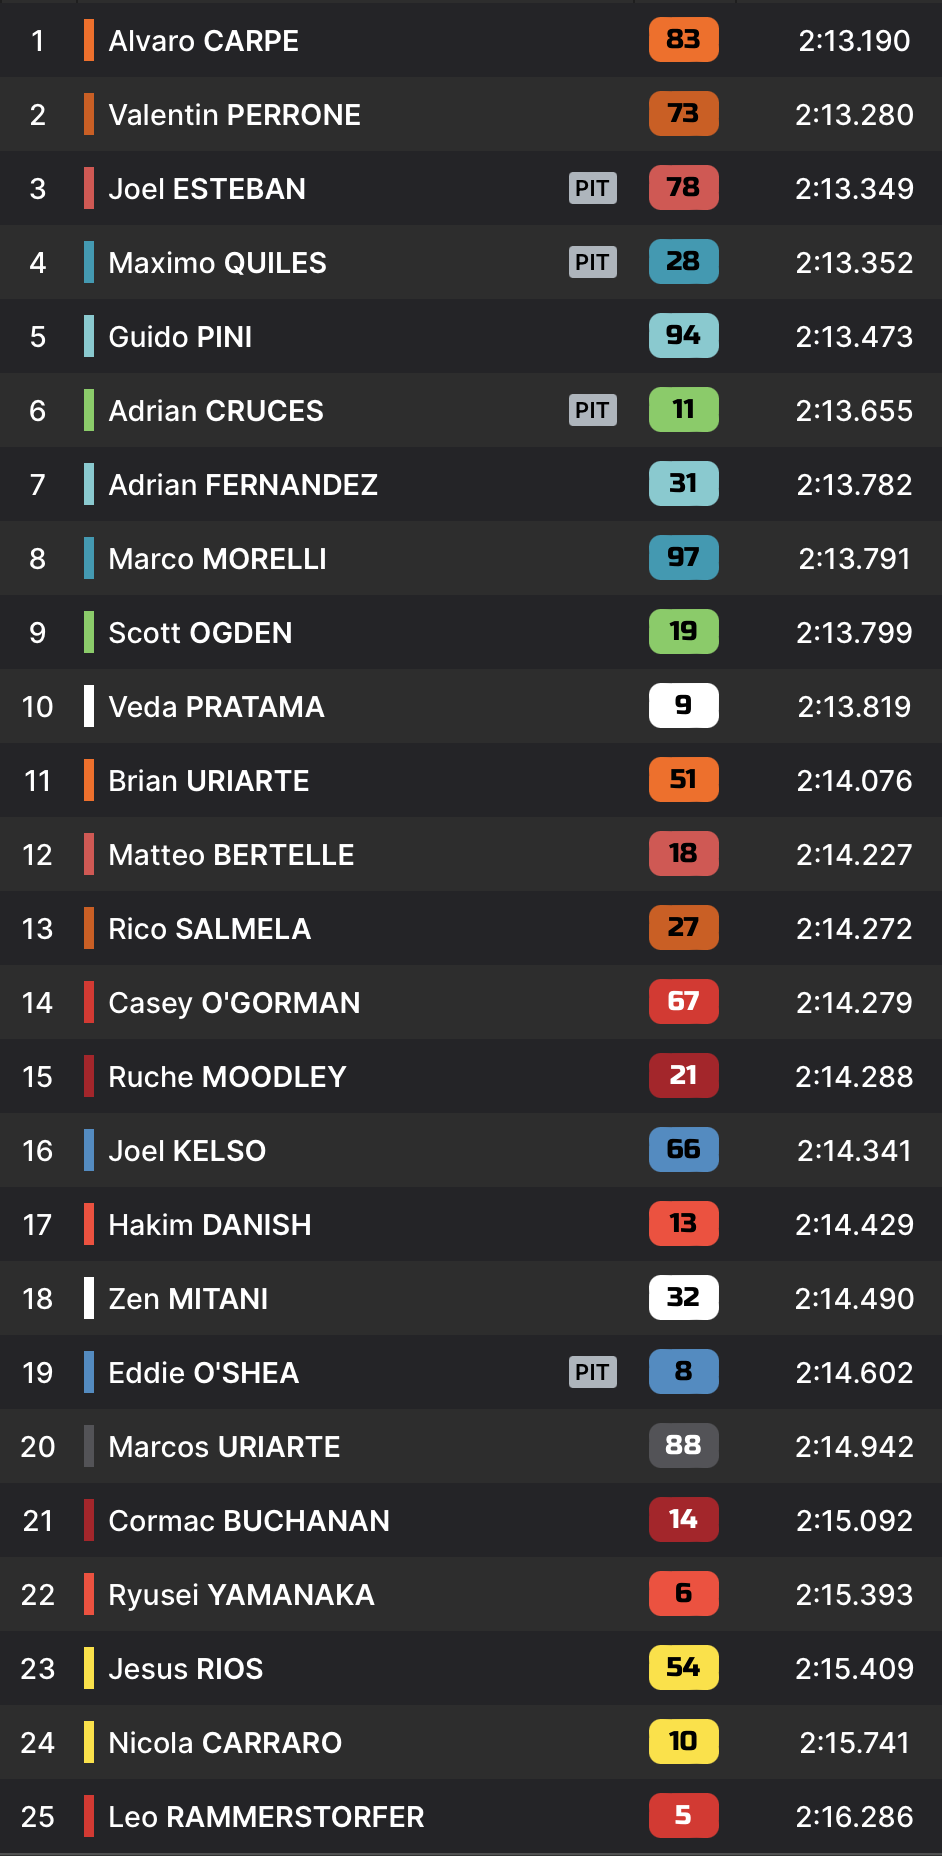Click the PIT indicator beside Adrian CRUCES
942x1856 pixels.
(592, 410)
